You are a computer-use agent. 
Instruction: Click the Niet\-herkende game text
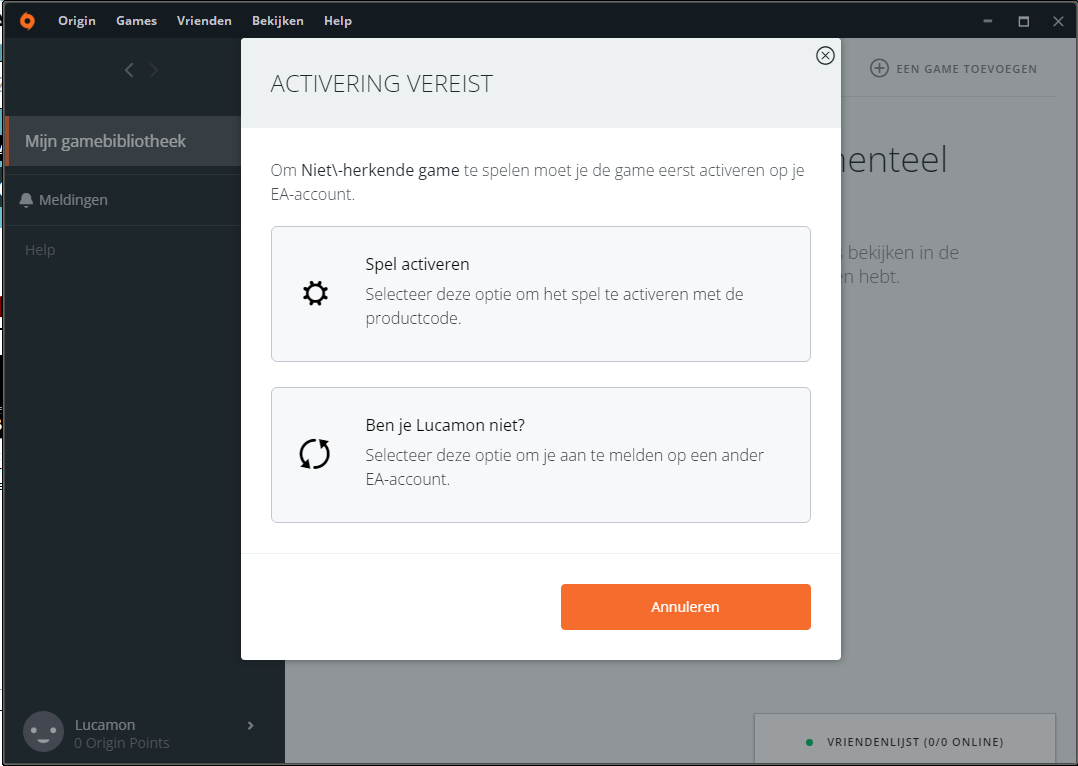[380, 171]
